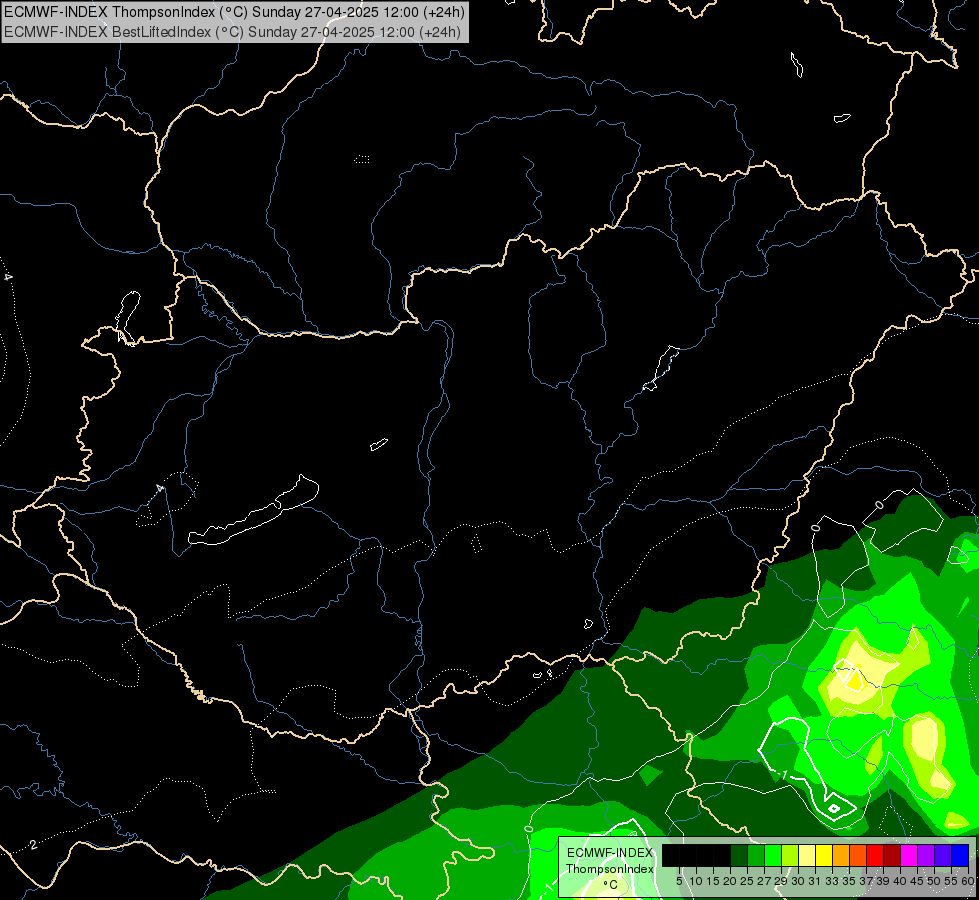The width and height of the screenshot is (979, 900).
Task: Select the violet 50-55 legend swatch
Action: [x=943, y=855]
